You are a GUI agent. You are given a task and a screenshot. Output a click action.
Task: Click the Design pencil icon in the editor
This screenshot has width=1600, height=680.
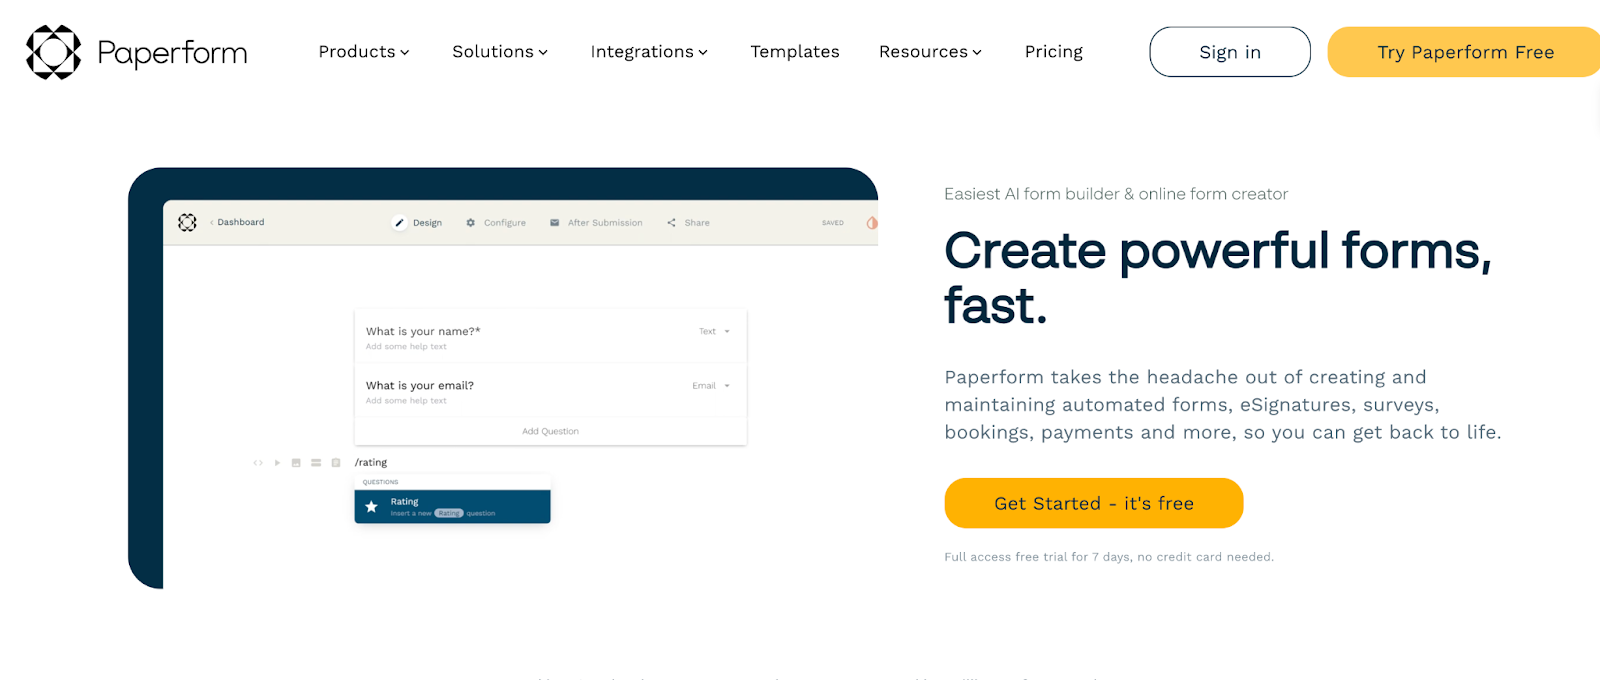pos(400,223)
